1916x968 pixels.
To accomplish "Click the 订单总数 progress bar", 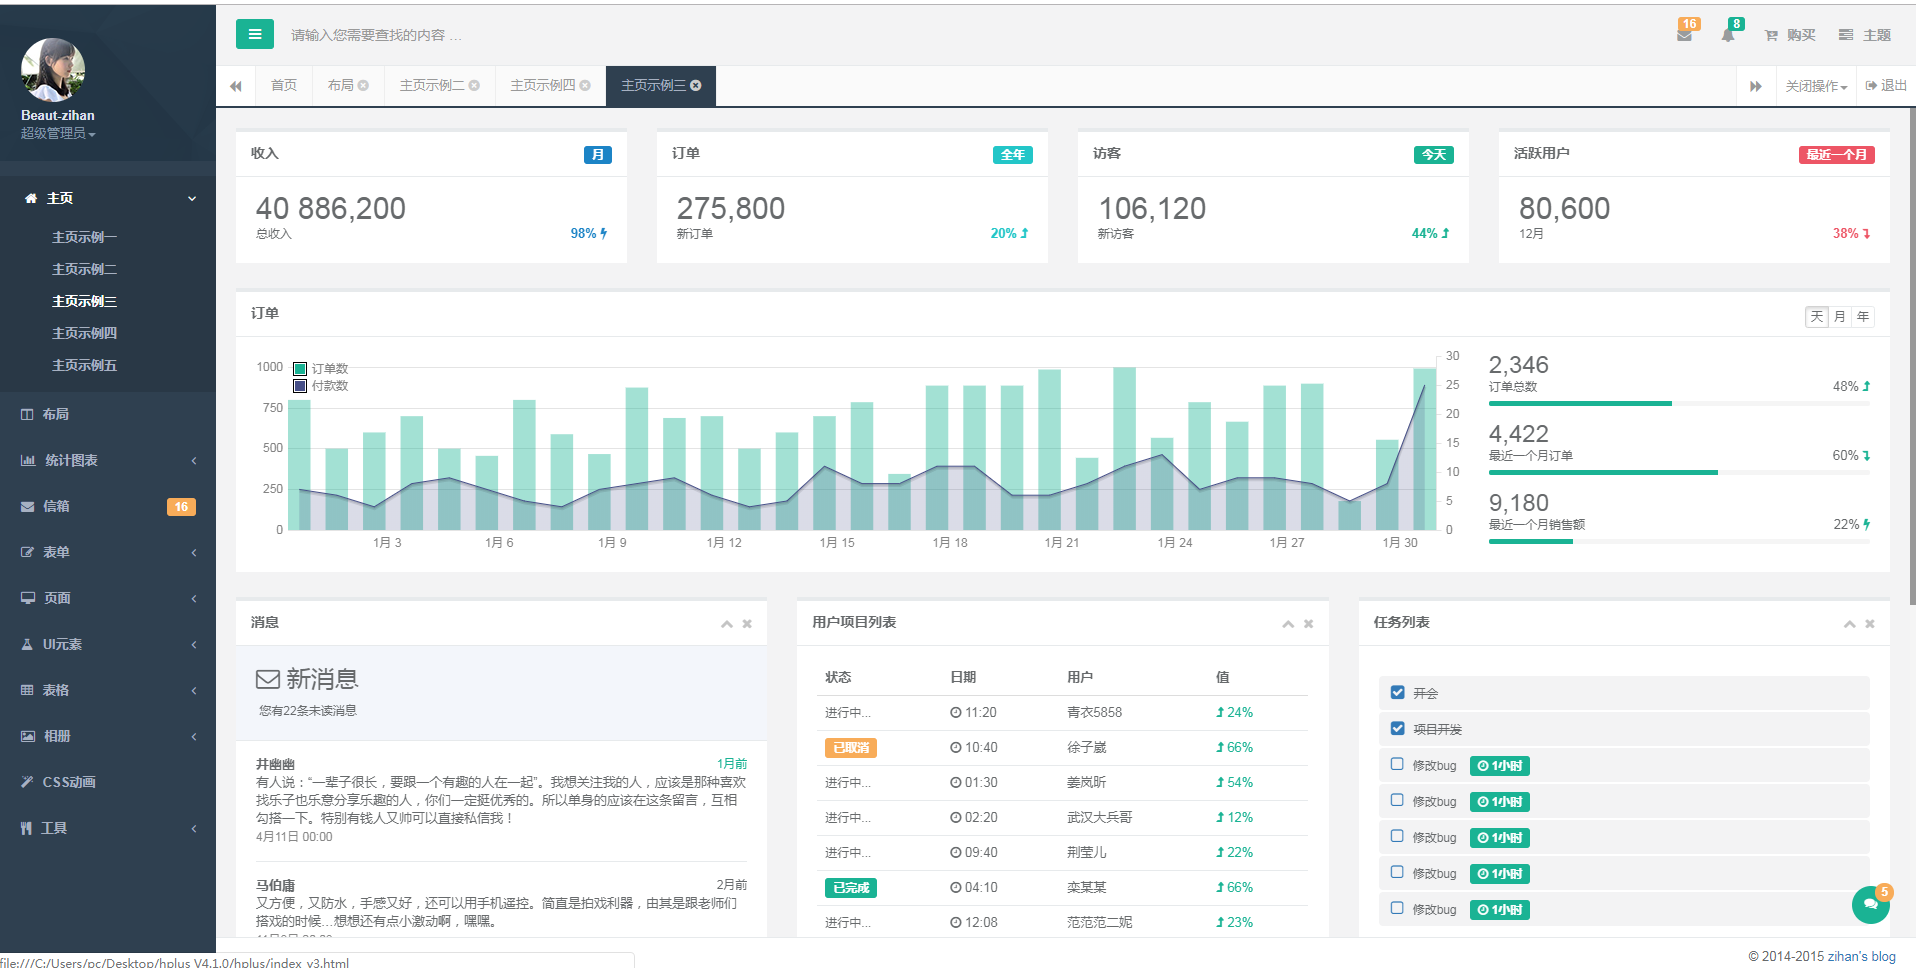I will 1679,404.
